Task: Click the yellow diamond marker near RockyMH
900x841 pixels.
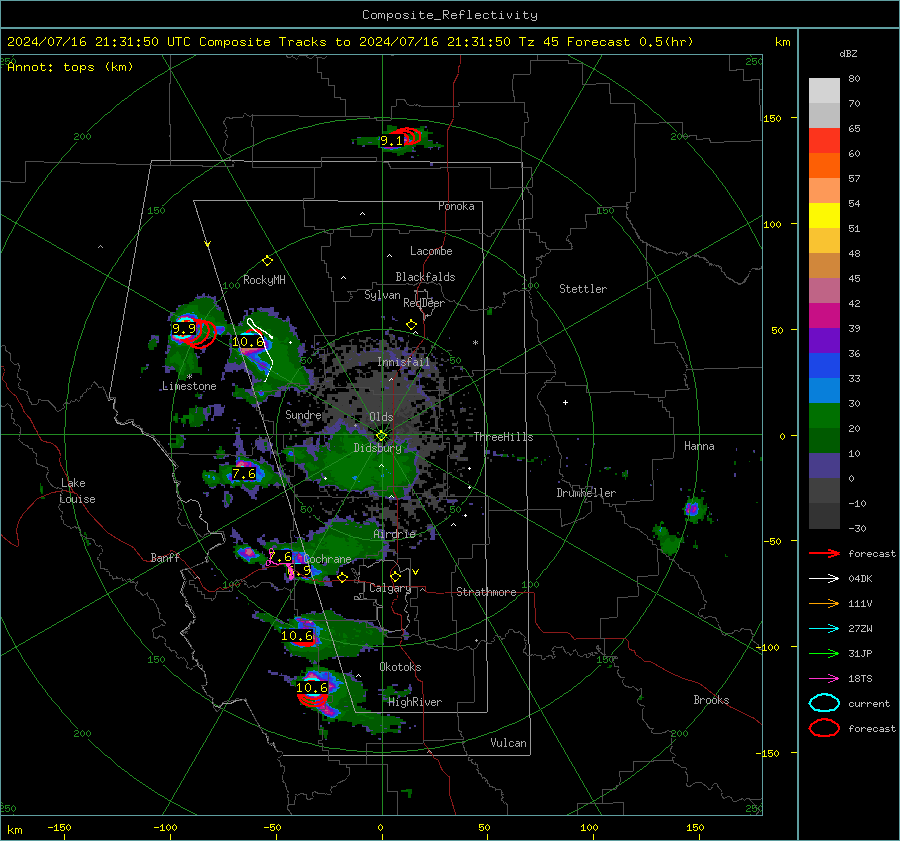Action: coord(267,261)
